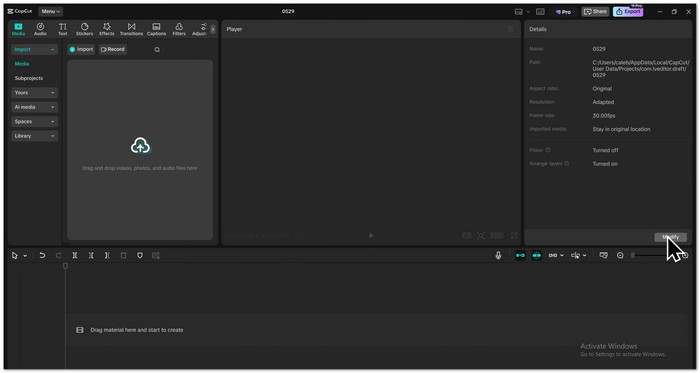Viewport: 700px width, 373px height.
Task: Choose the Select pointer tool
Action: click(15, 256)
